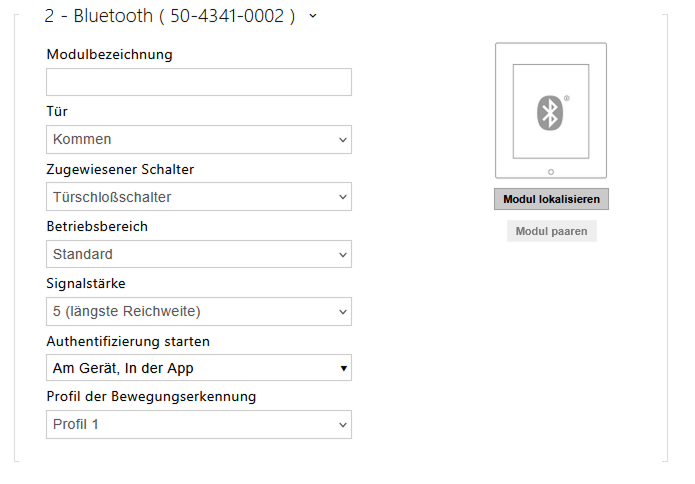The width and height of the screenshot is (695, 484).
Task: Open the Authentifizierung starten multi-select dropdown
Action: tap(199, 369)
